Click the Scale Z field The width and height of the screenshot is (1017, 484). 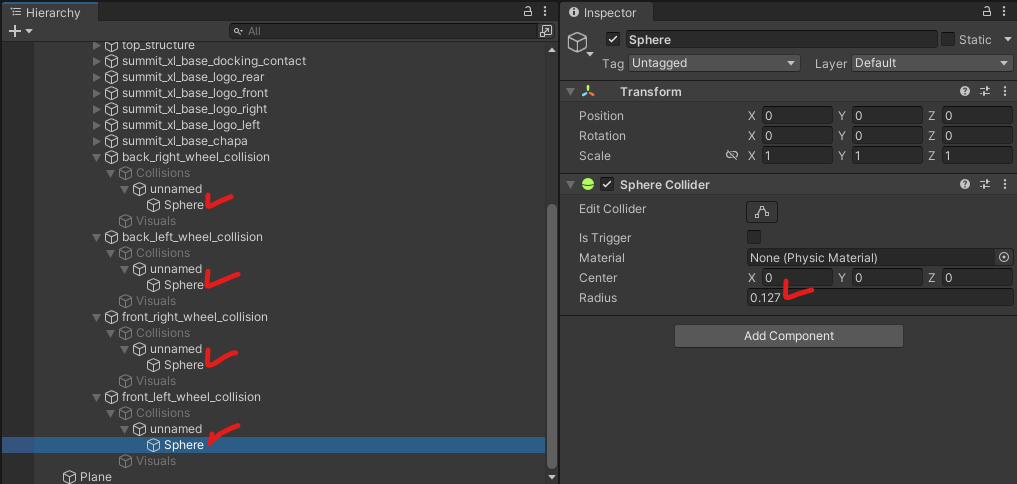977,156
